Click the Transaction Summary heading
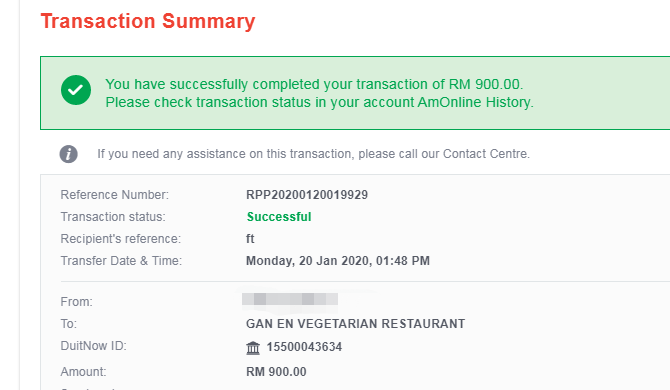This screenshot has height=390, width=670. point(148,21)
